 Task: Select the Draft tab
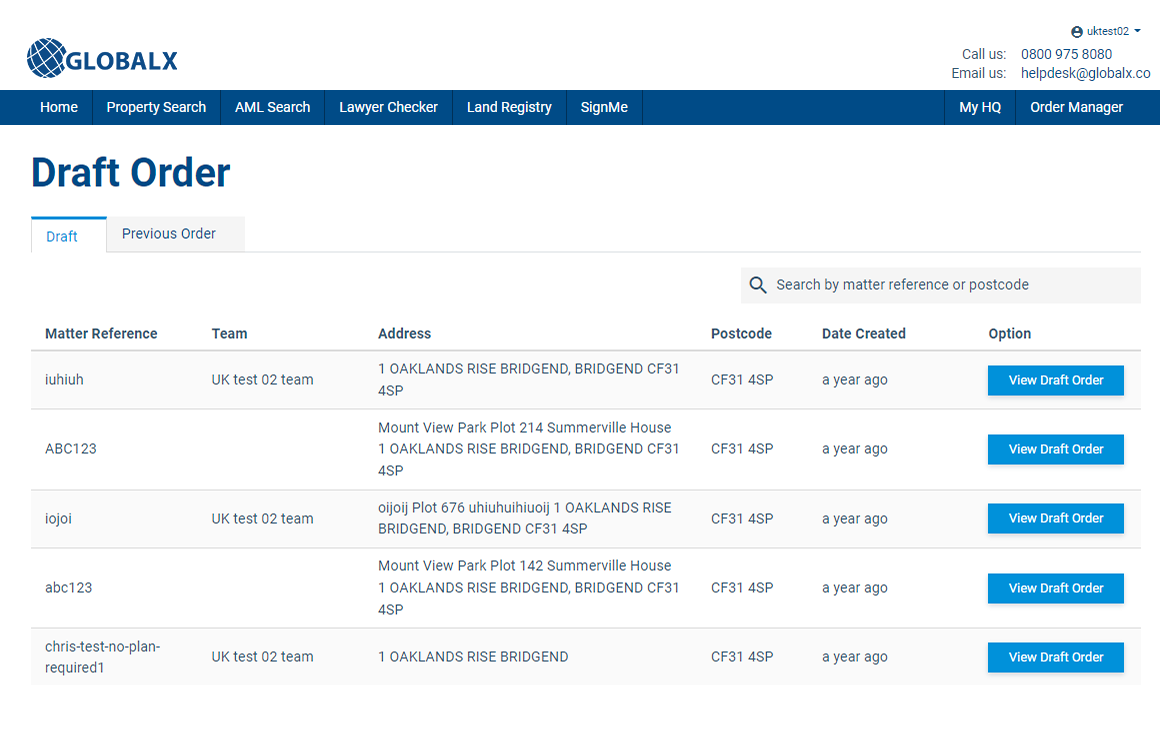[x=62, y=236]
